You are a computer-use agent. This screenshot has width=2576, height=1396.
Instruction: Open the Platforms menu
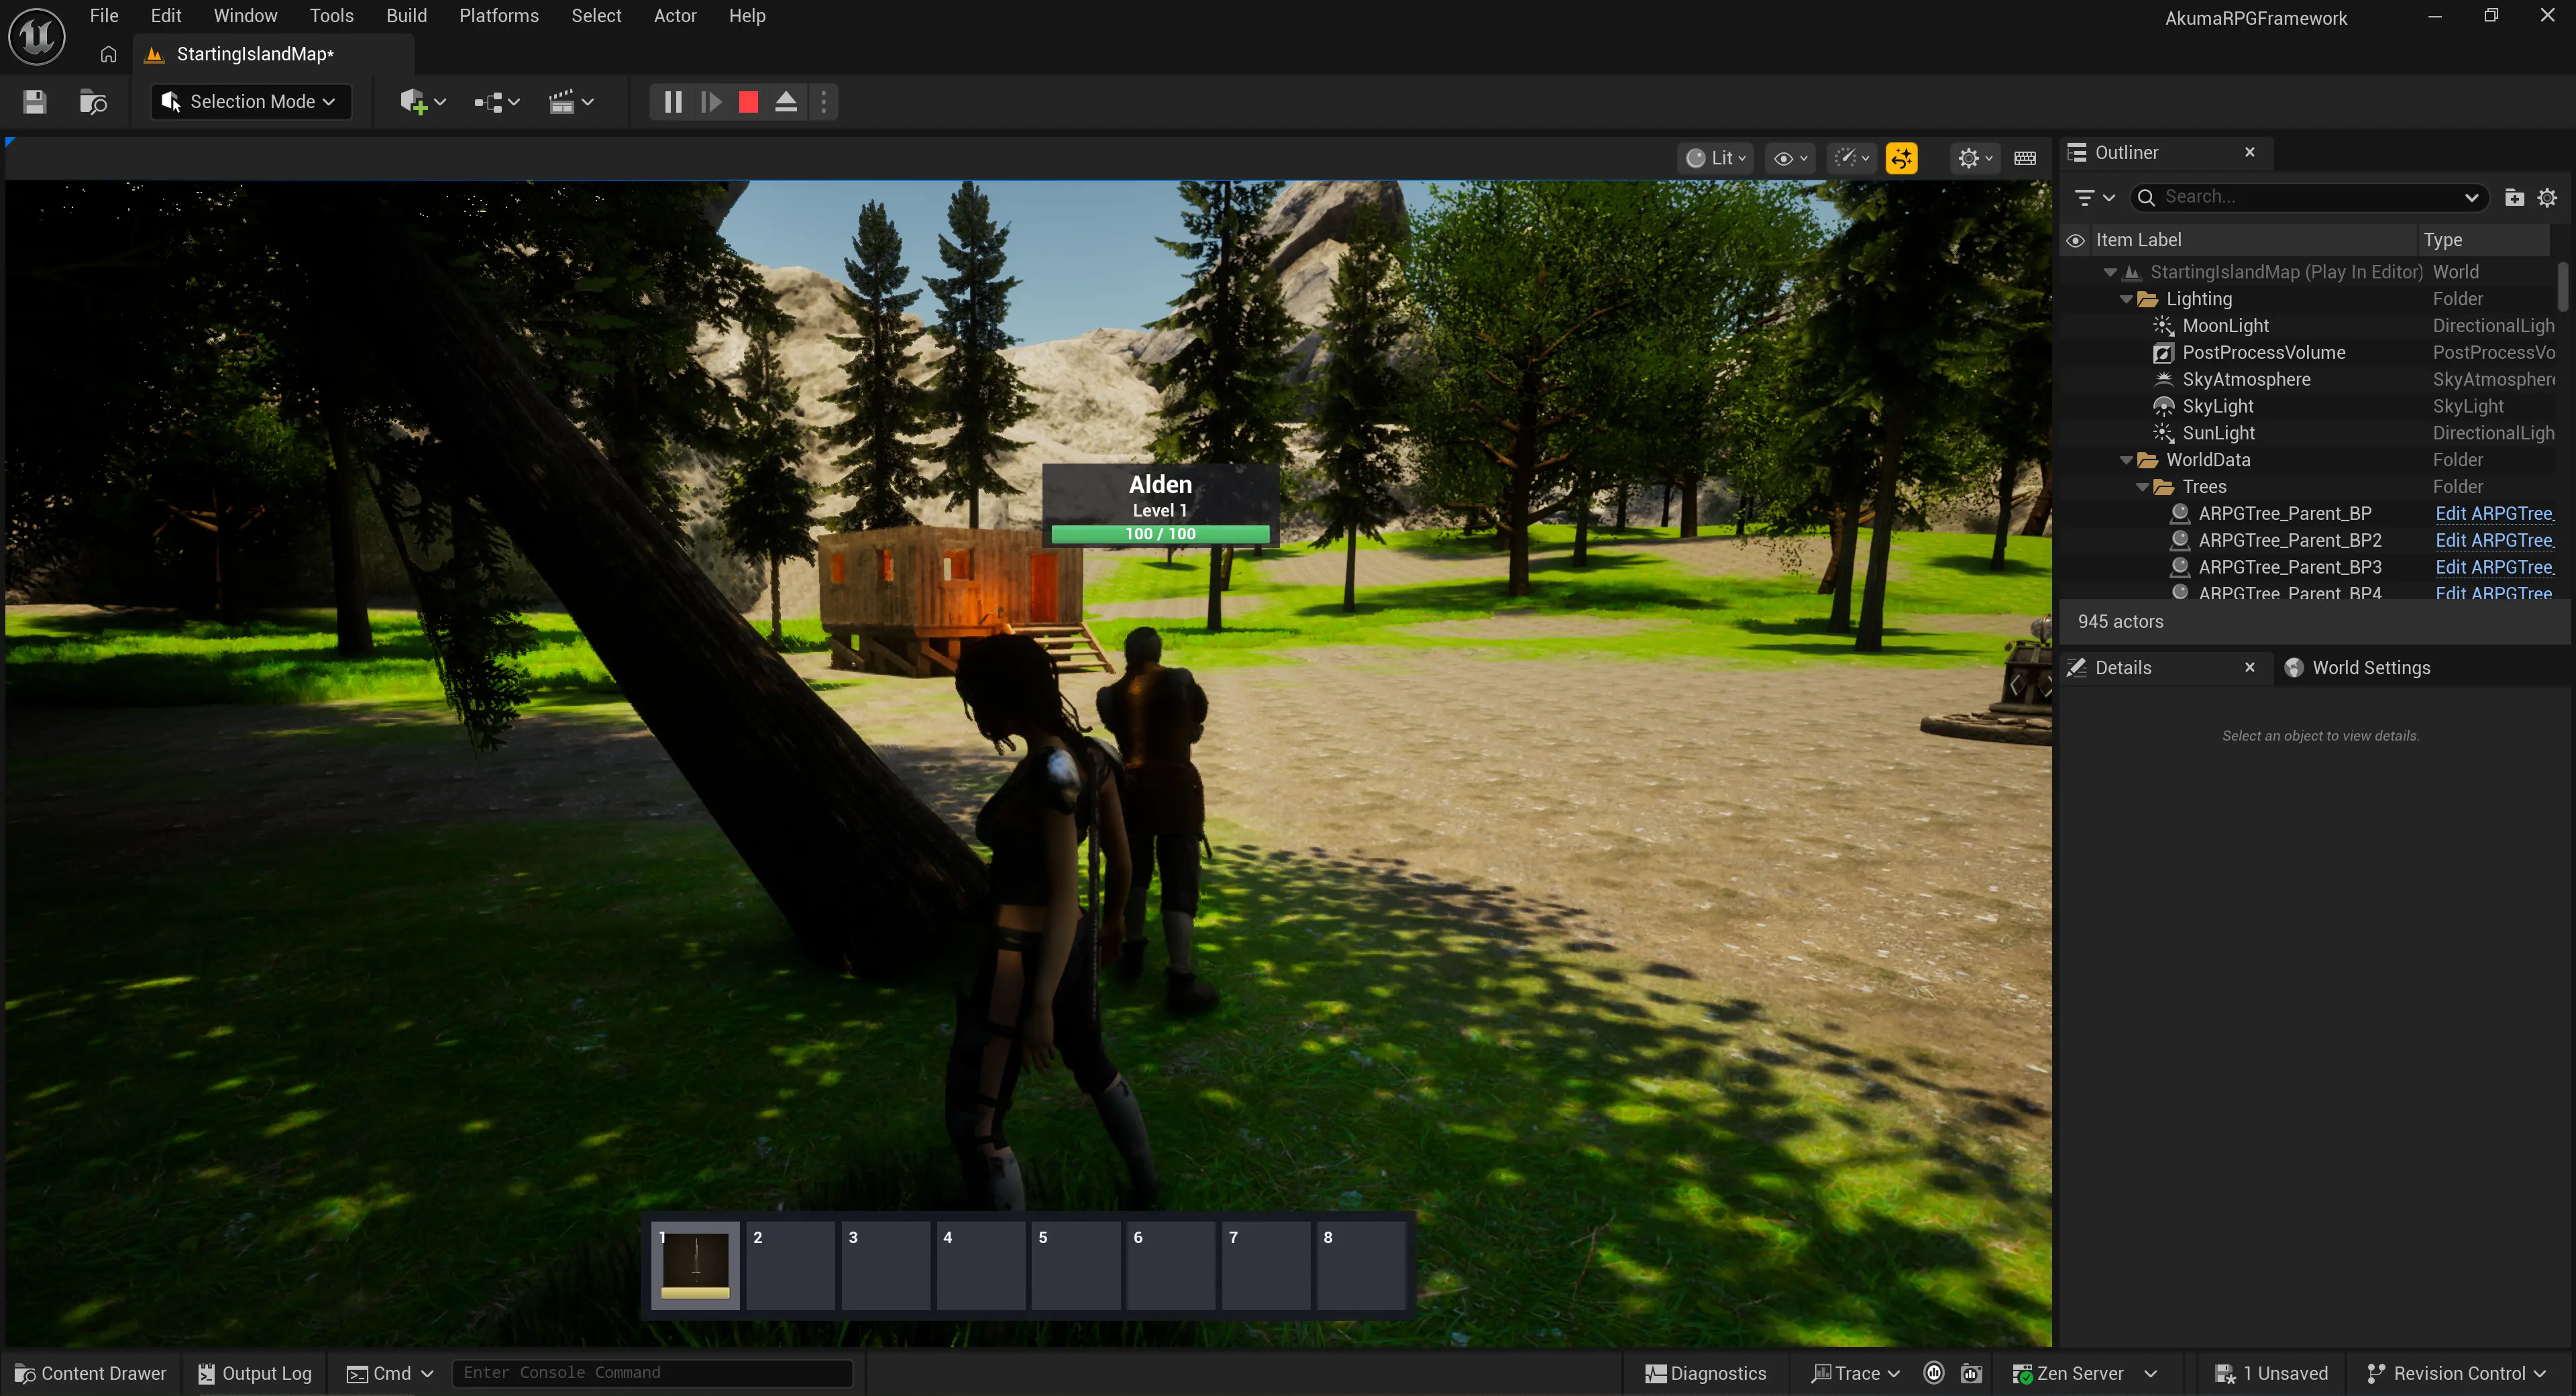click(499, 16)
